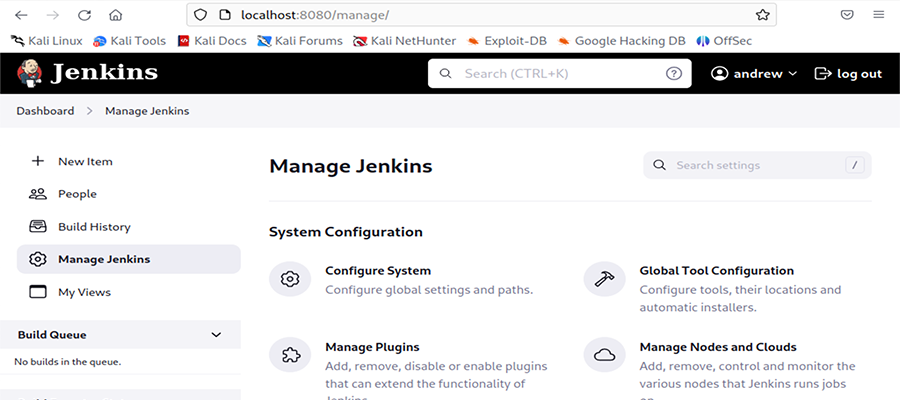Open the Kali Tools bookmark
The width and height of the screenshot is (900, 400).
tap(129, 41)
